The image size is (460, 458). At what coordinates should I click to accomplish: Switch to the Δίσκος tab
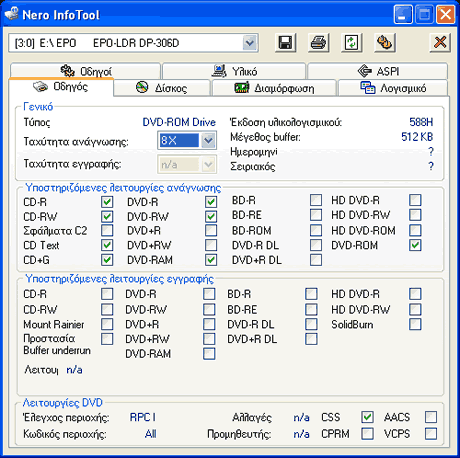162,88
